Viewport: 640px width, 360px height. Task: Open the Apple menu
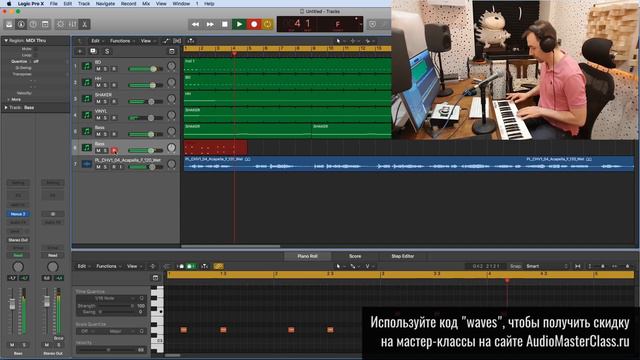[9, 4]
